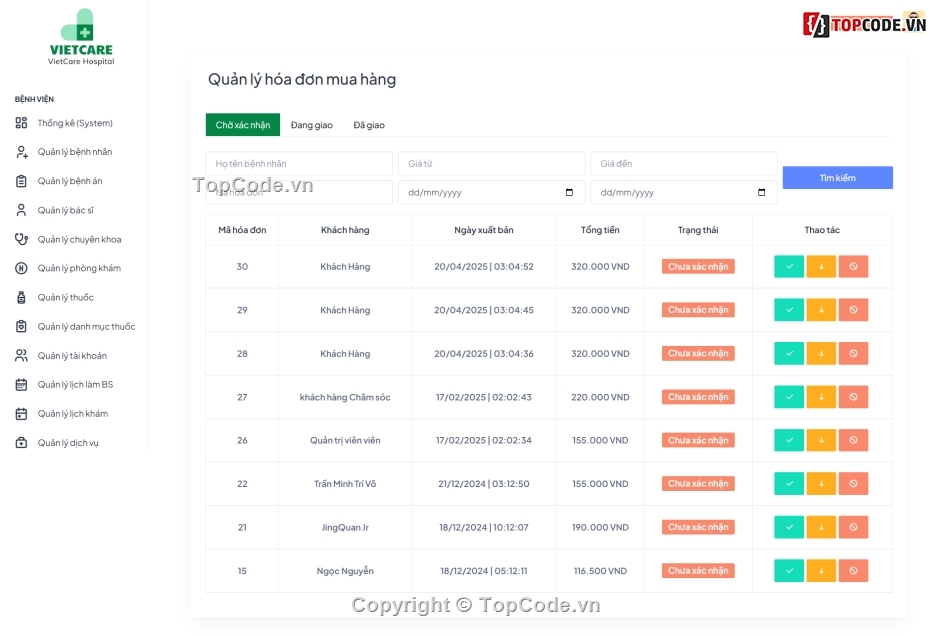Click the VIETCARE hospital logo
950x636 pixels.
pyautogui.click(x=78, y=37)
